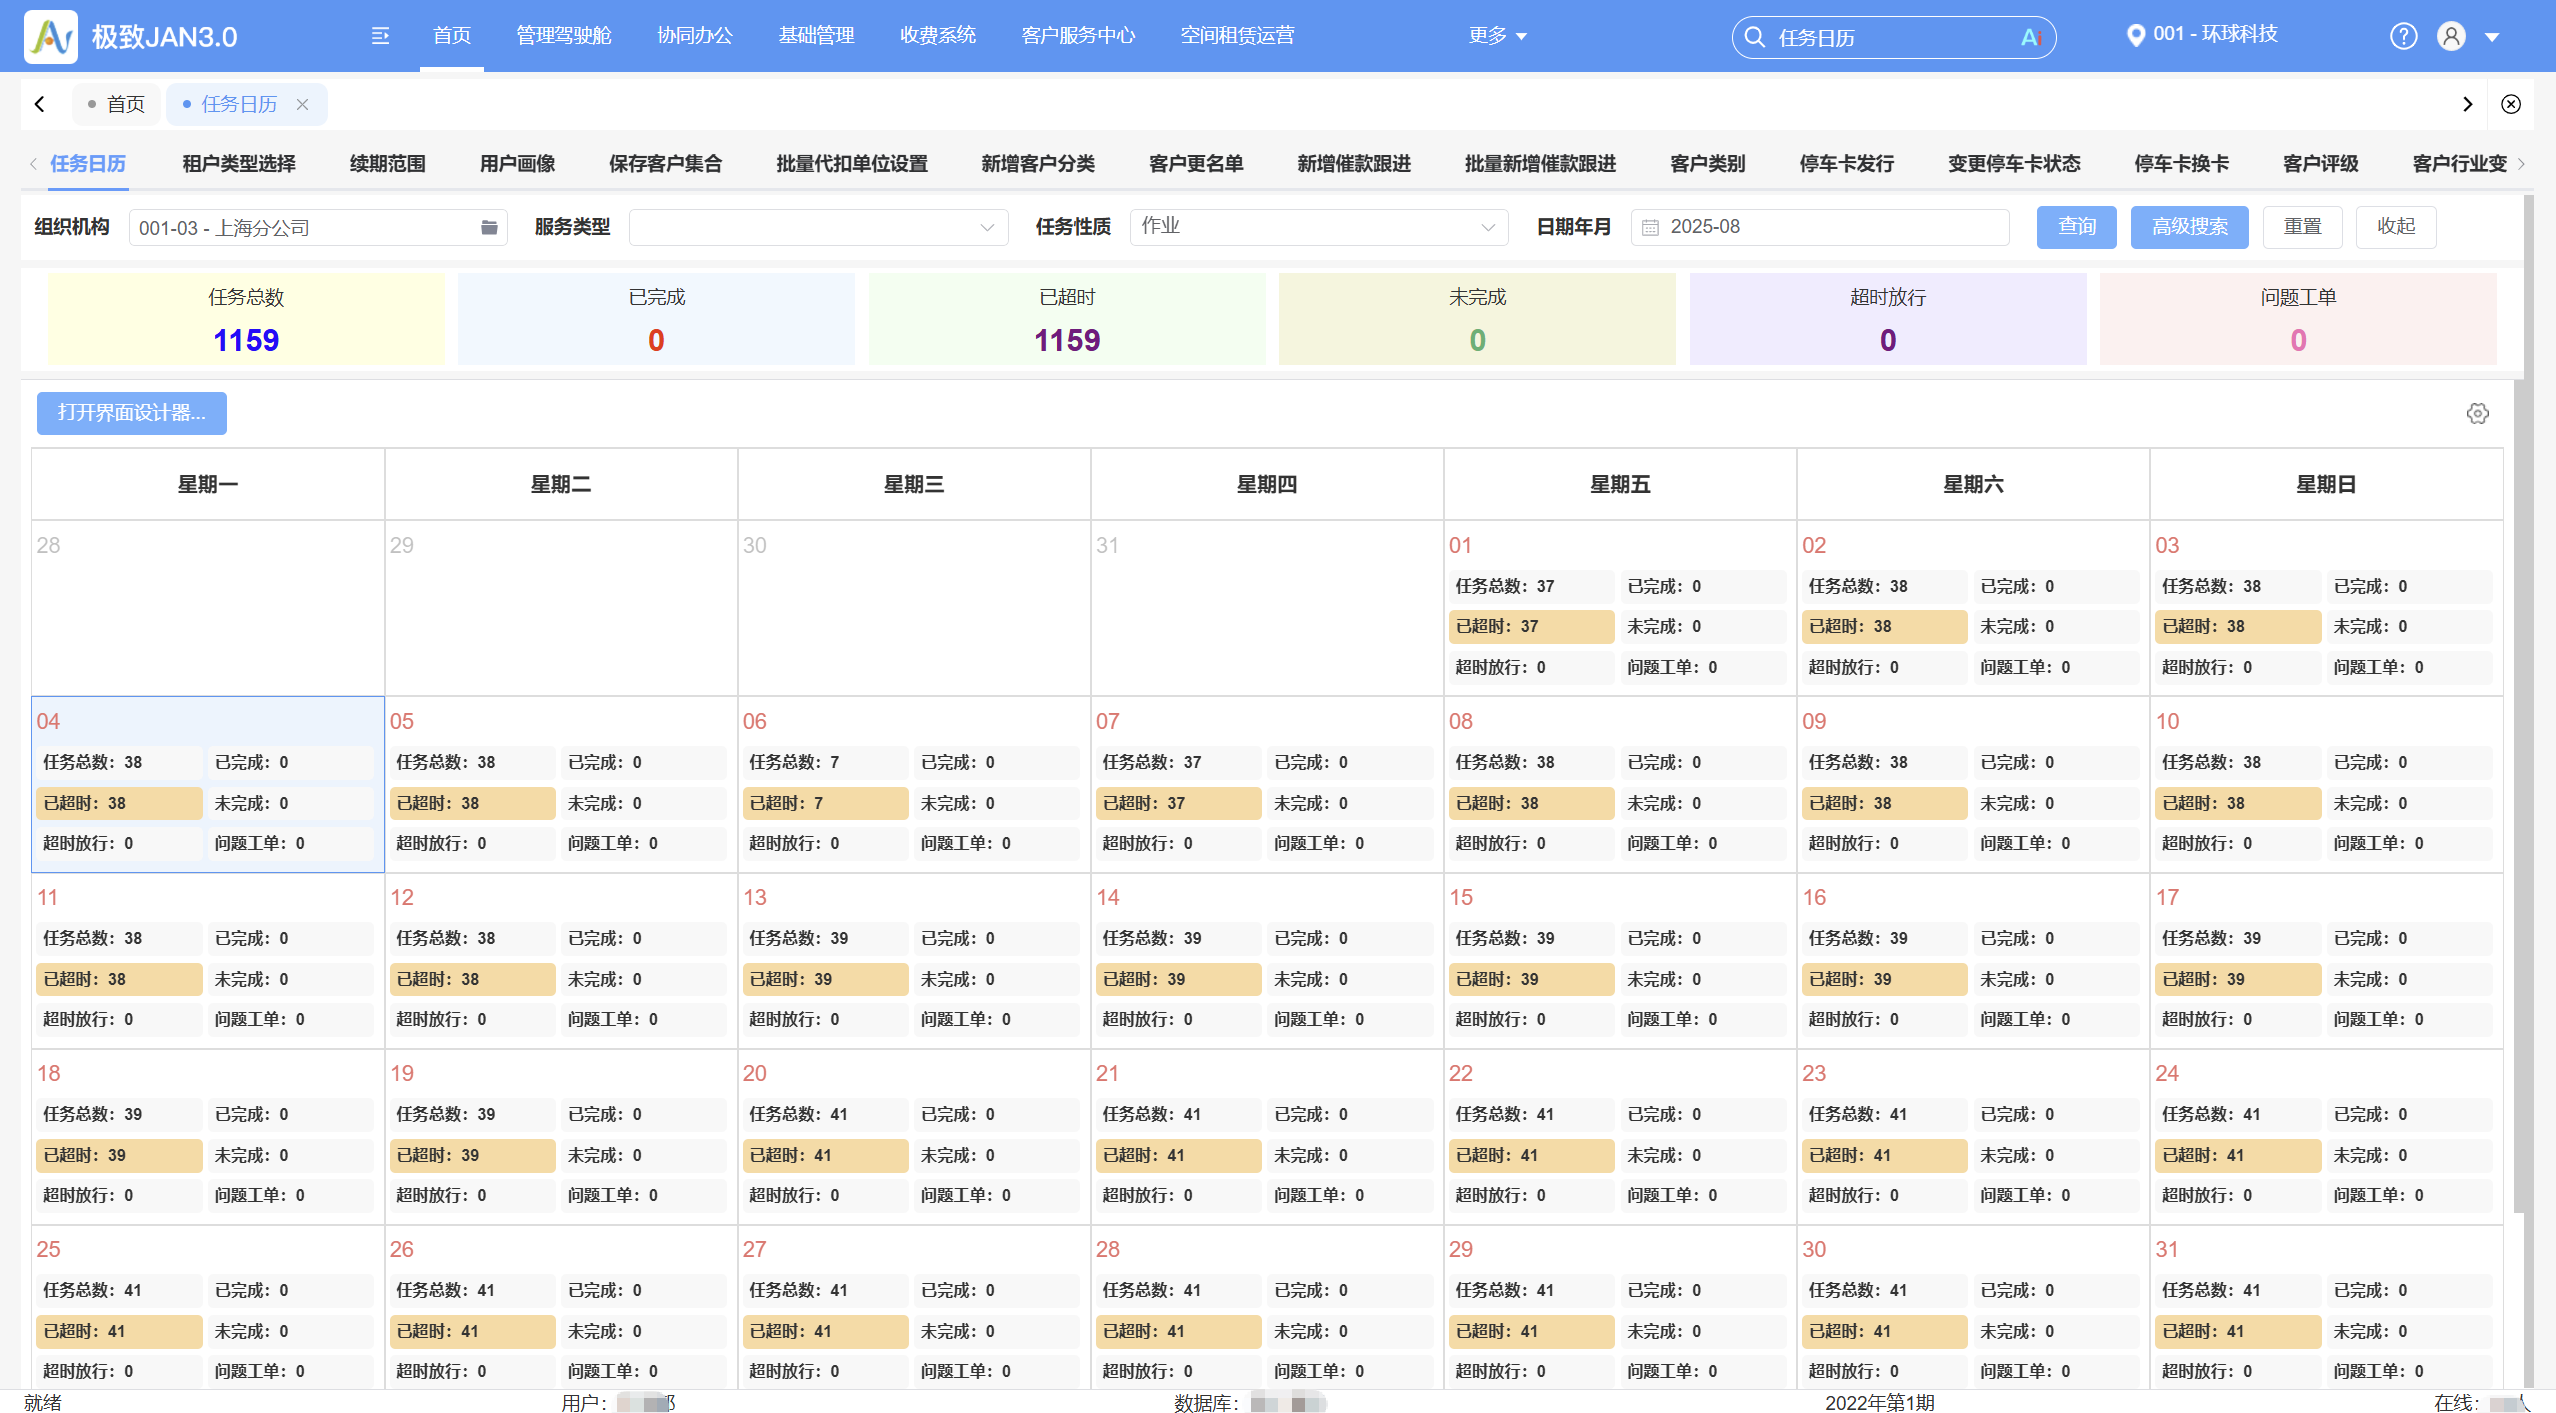Click the 问题工单 summary card
Screen dimensions: 2556x1413
pos(2298,320)
